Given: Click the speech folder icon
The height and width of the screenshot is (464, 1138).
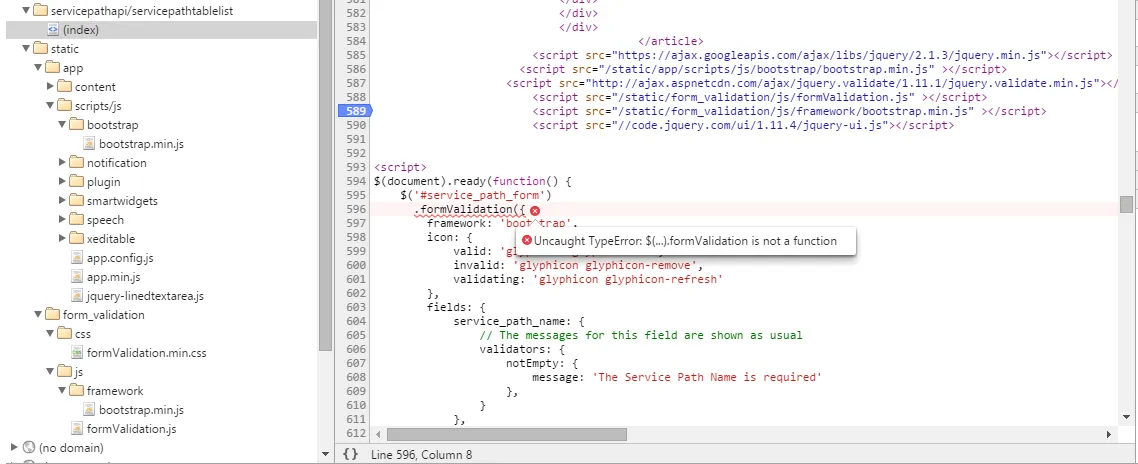Looking at the screenshot, I should (x=76, y=219).
